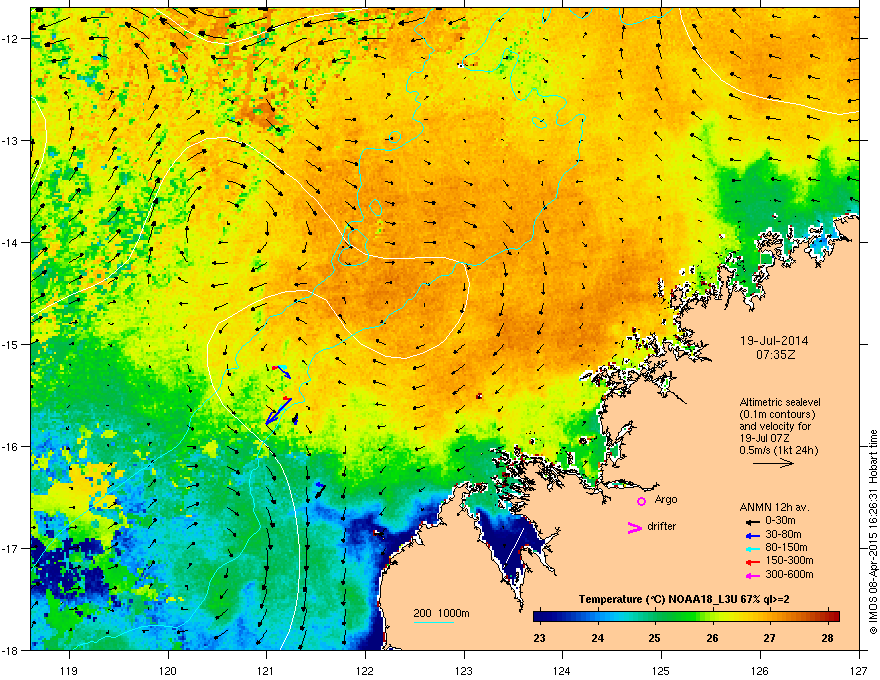Click the Argo legend label
The width and height of the screenshot is (880, 680).
click(666, 499)
